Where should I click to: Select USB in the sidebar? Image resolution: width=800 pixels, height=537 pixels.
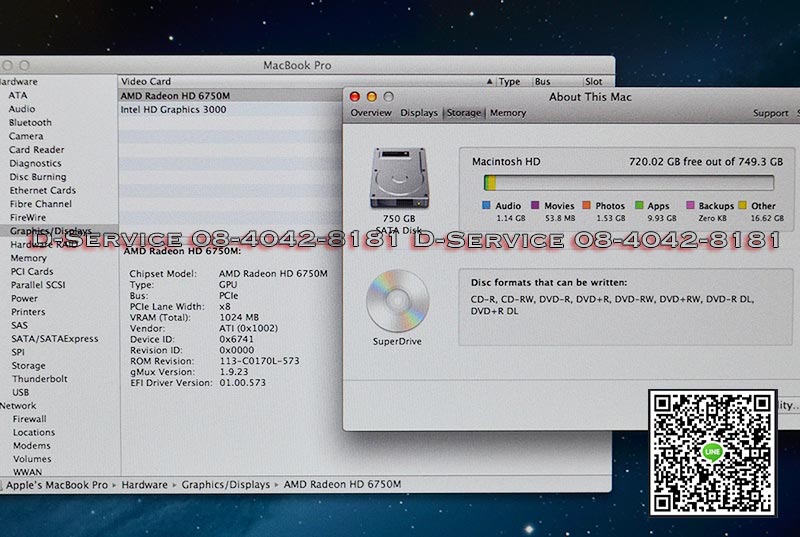[20, 392]
